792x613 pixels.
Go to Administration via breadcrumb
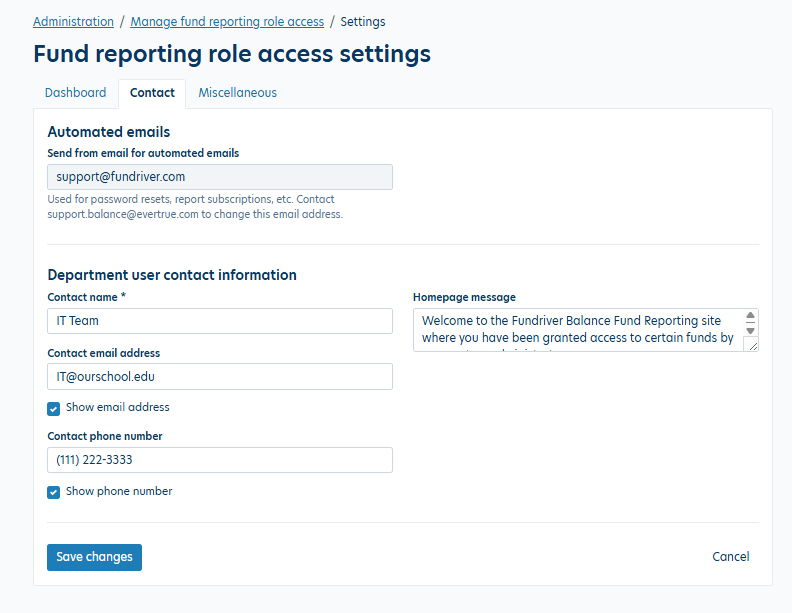point(73,21)
